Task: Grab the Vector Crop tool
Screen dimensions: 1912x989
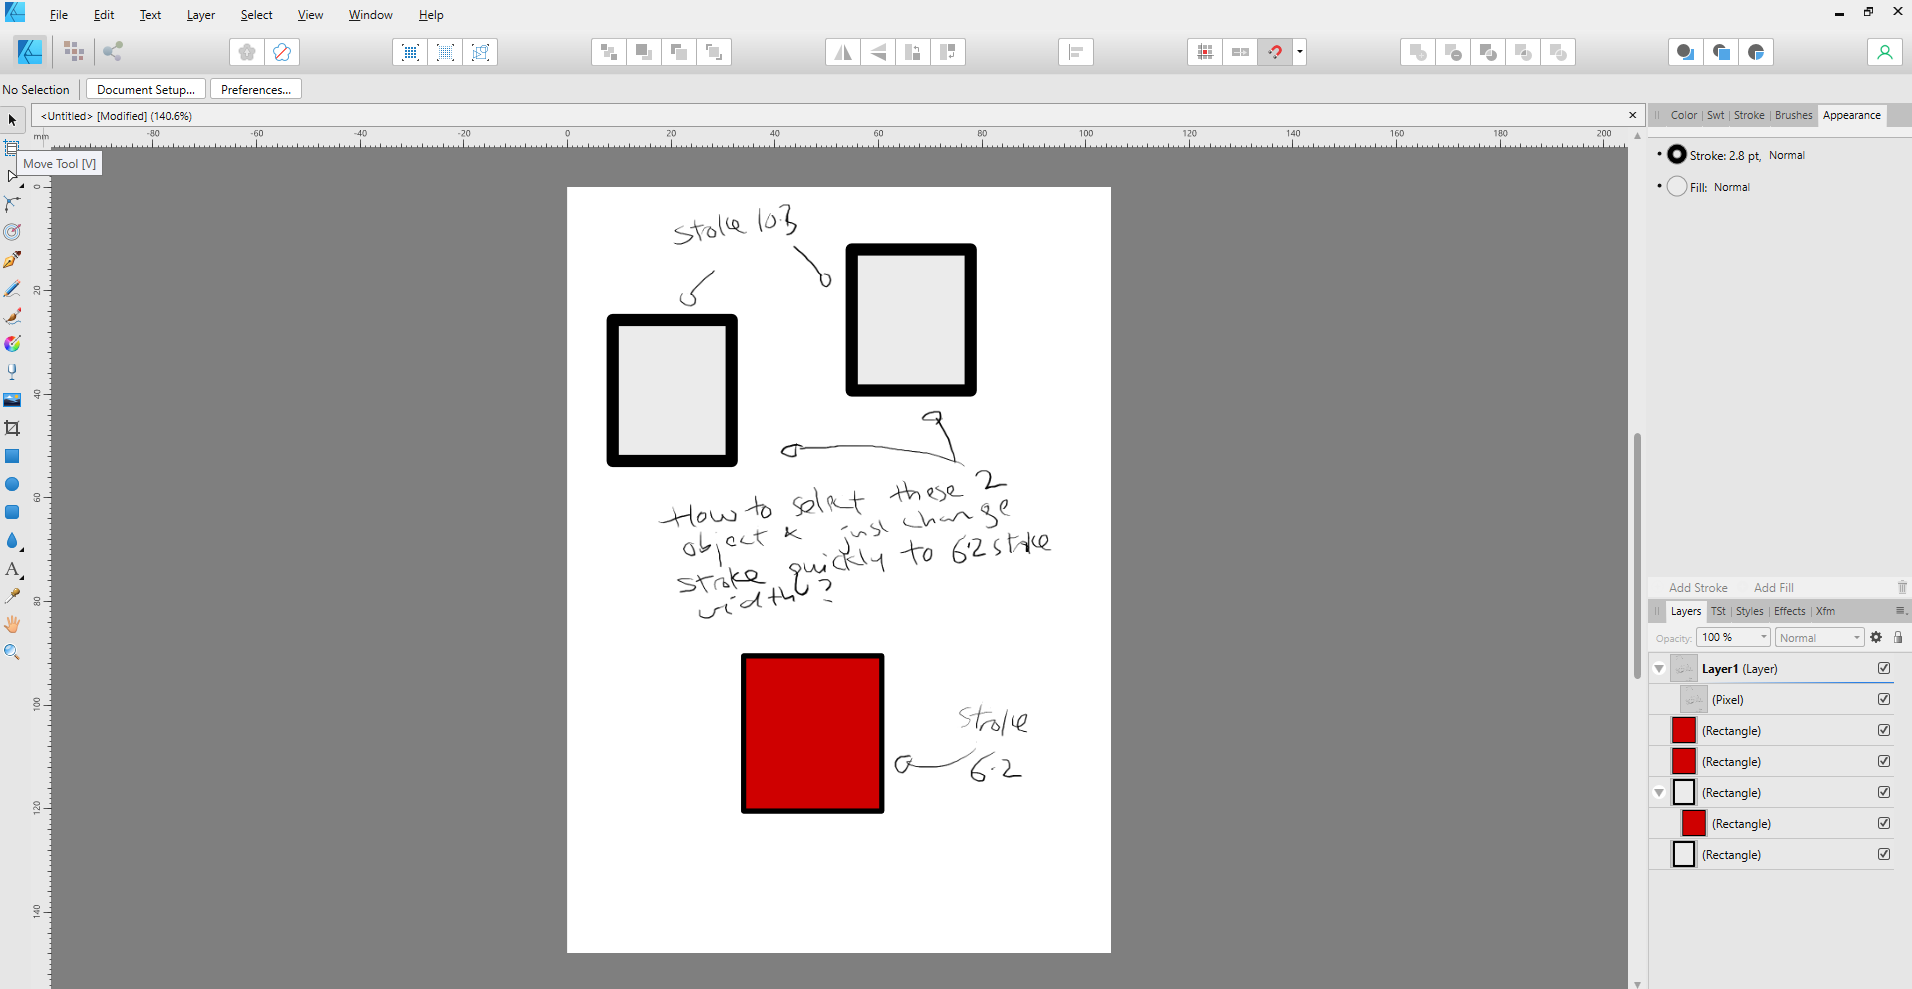Action: [12, 427]
